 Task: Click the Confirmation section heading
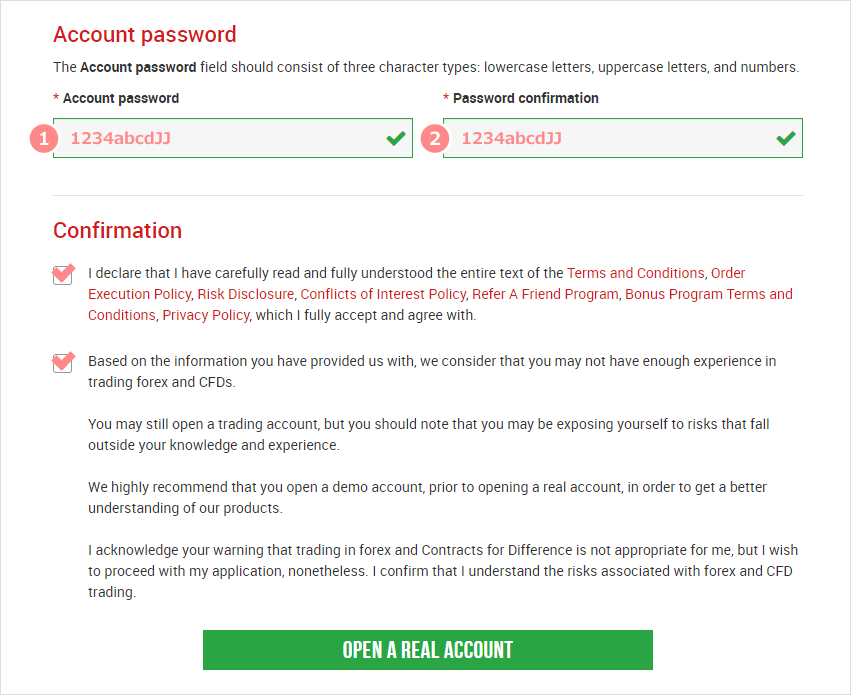click(x=117, y=231)
